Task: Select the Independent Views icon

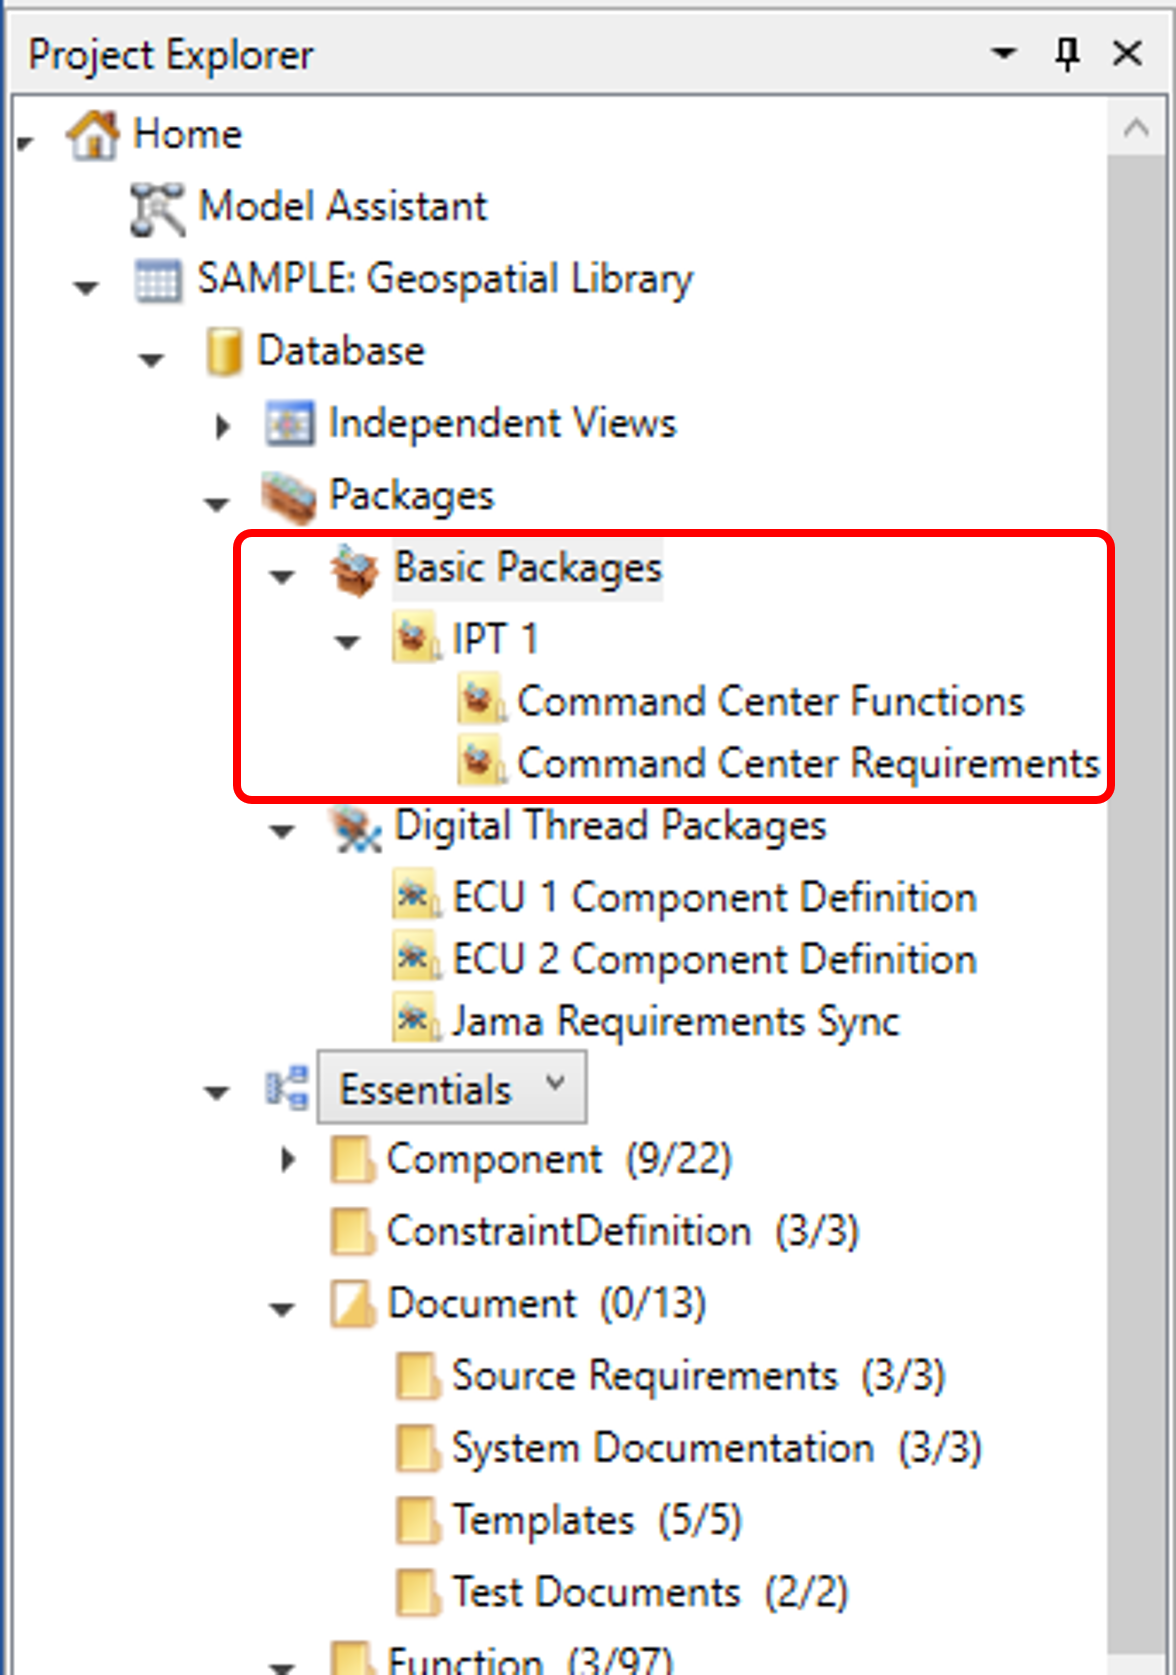Action: tap(289, 423)
